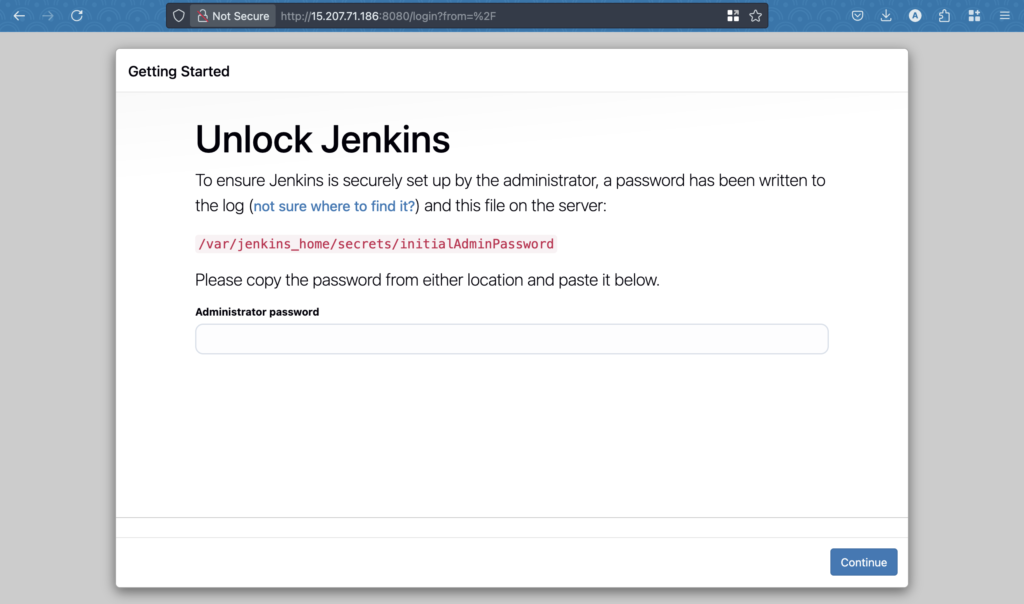Click the Continue button
The height and width of the screenshot is (604, 1024).
coord(863,562)
